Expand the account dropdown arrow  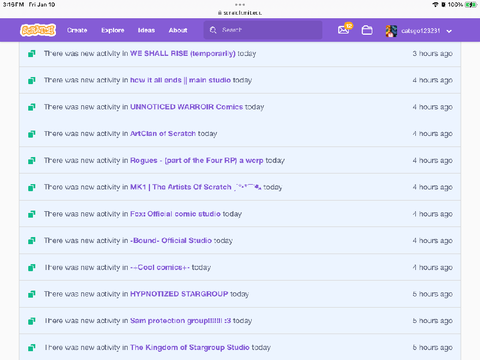(449, 31)
